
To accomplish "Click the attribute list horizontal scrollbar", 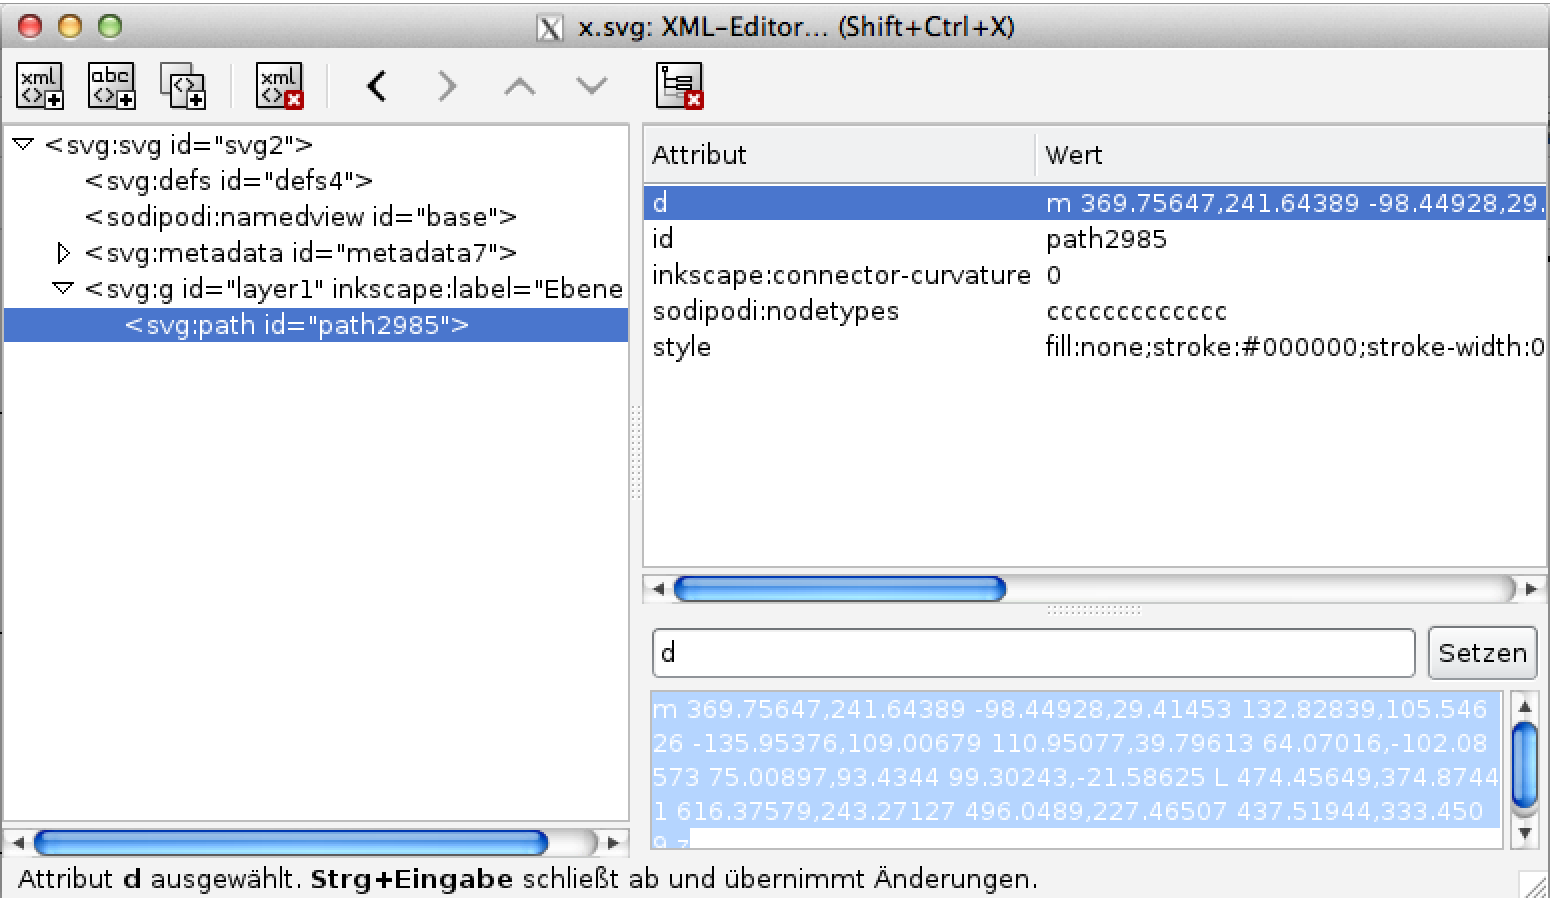I will (840, 589).
